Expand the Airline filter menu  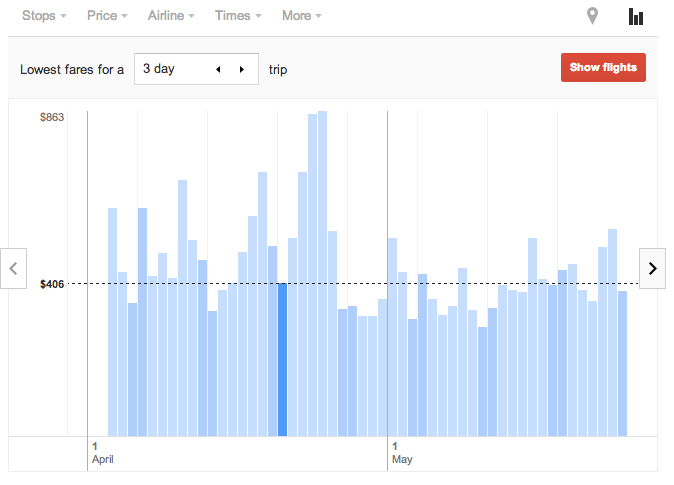click(x=170, y=16)
